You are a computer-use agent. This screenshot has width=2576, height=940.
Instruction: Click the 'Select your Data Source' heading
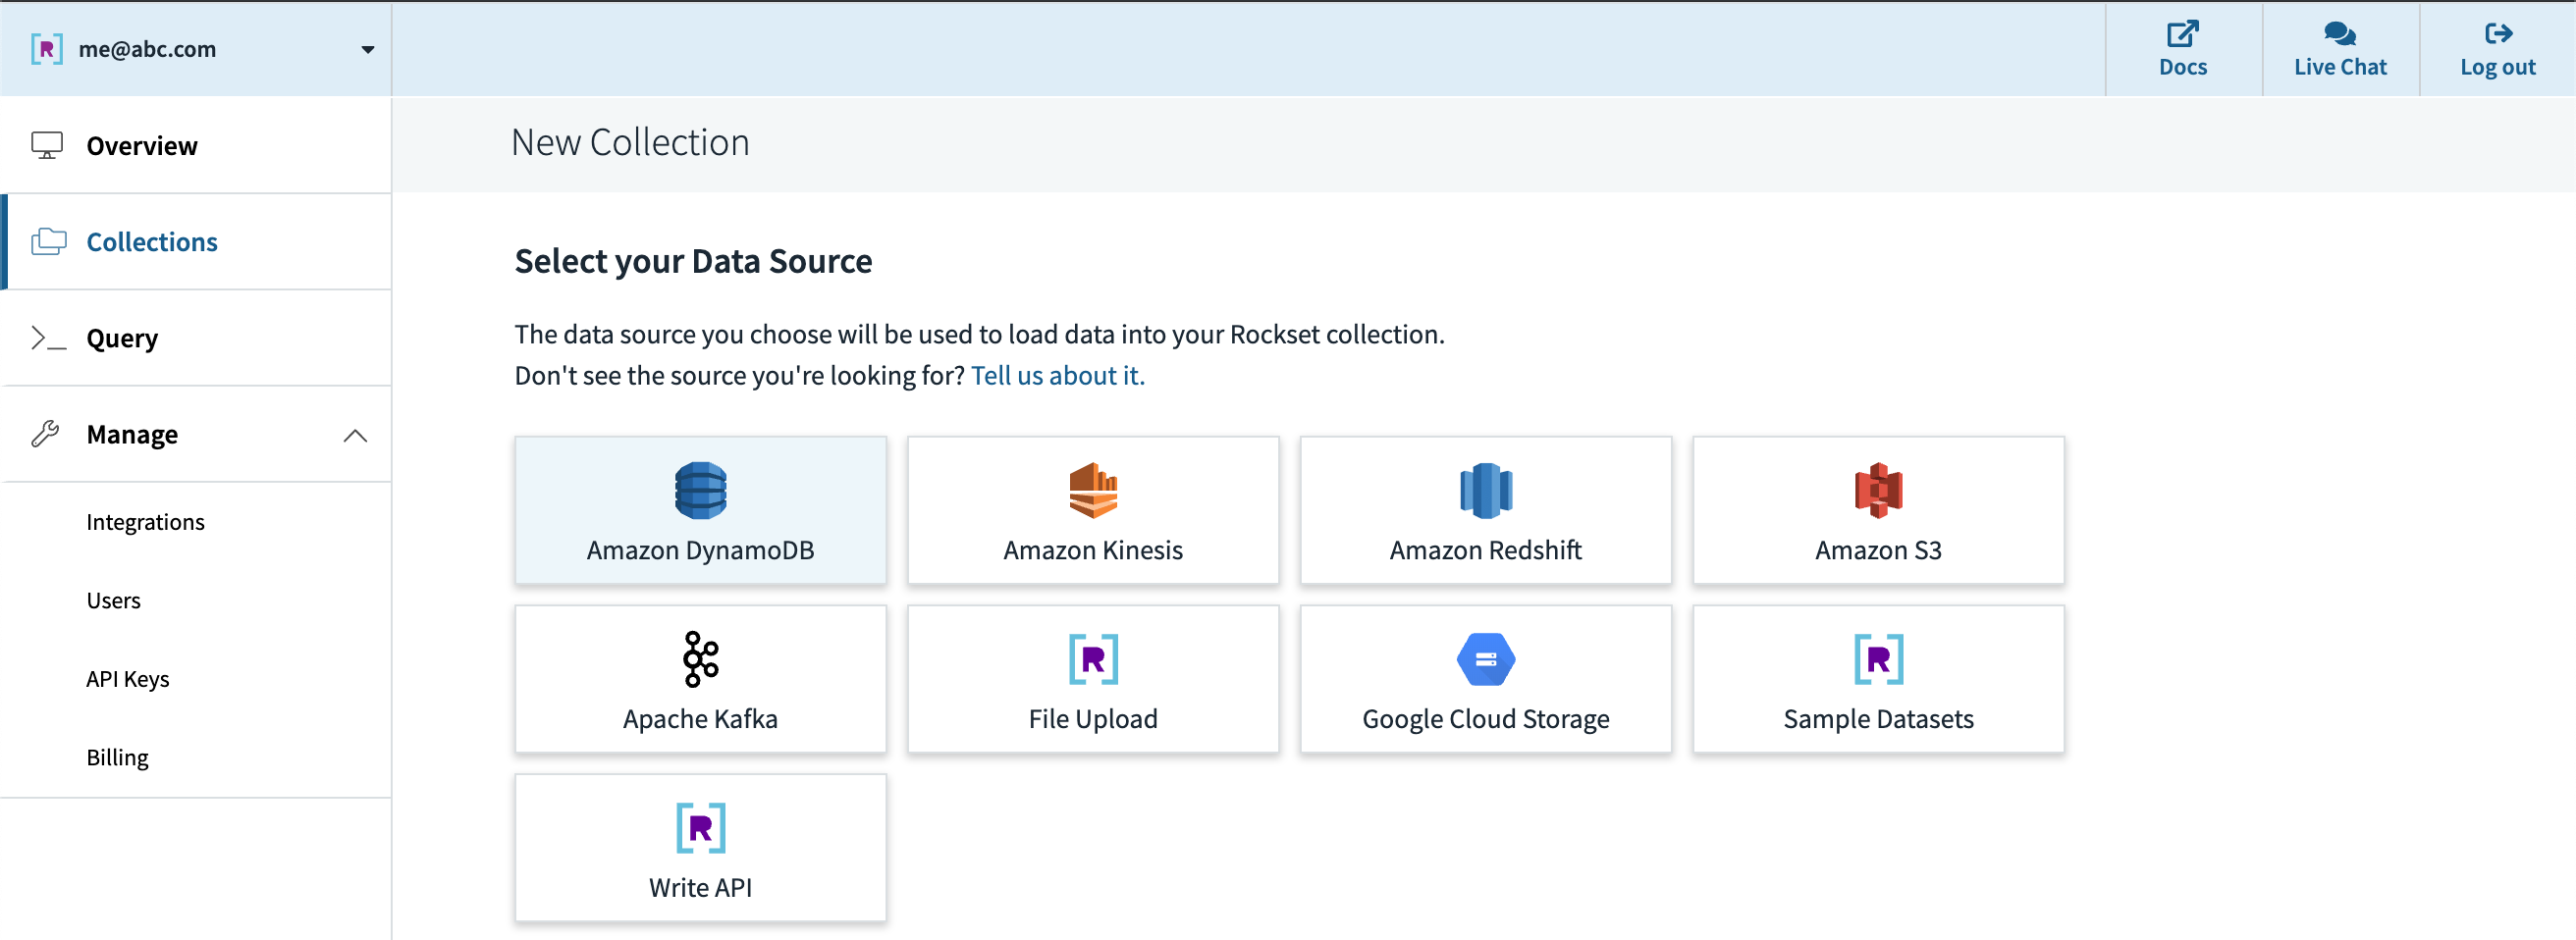(x=693, y=261)
